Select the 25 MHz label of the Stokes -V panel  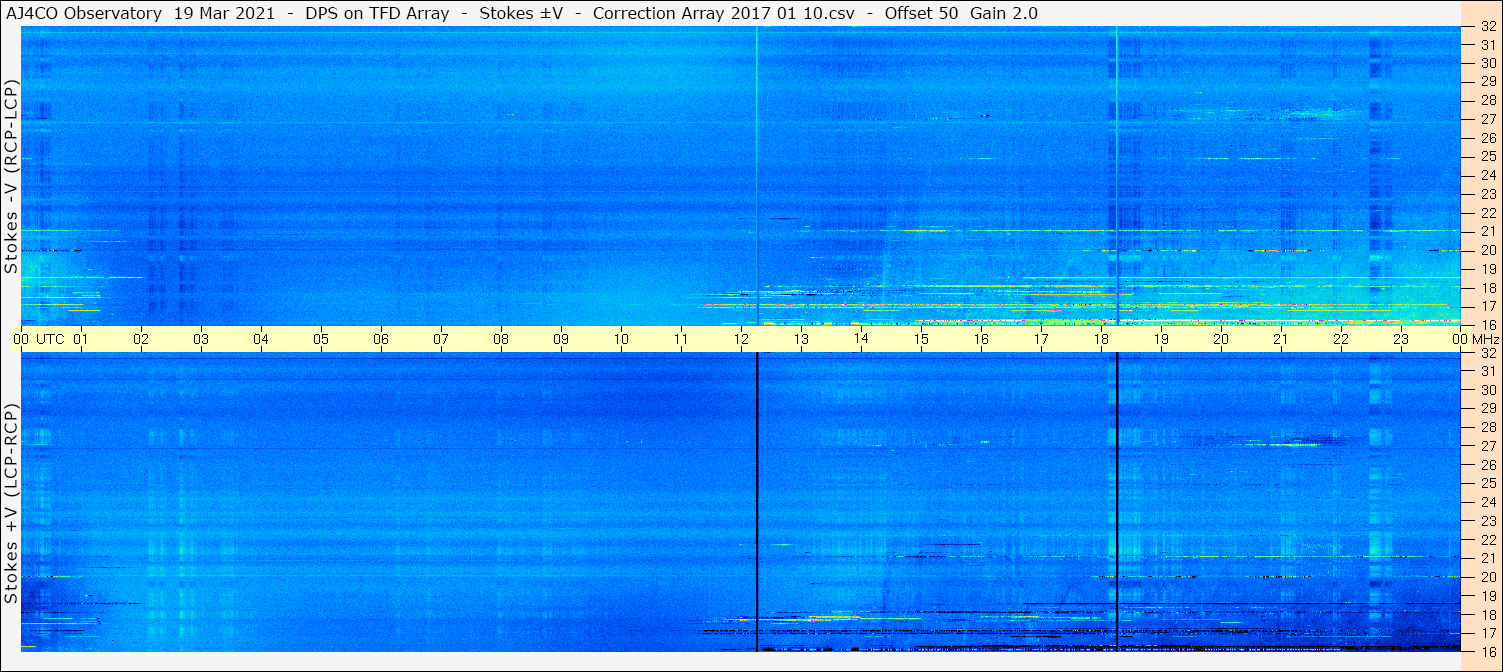tap(1487, 157)
